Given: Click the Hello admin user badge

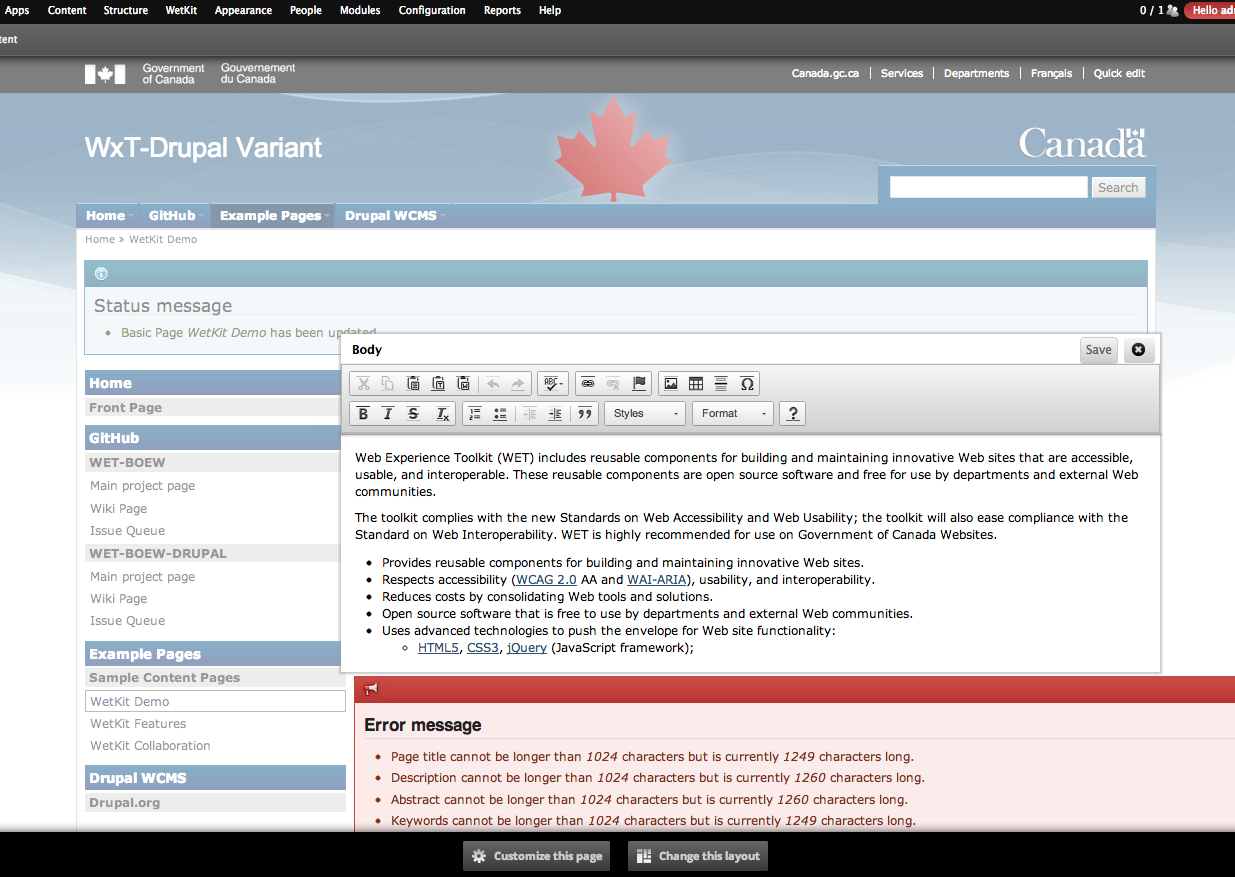Looking at the screenshot, I should point(1210,10).
